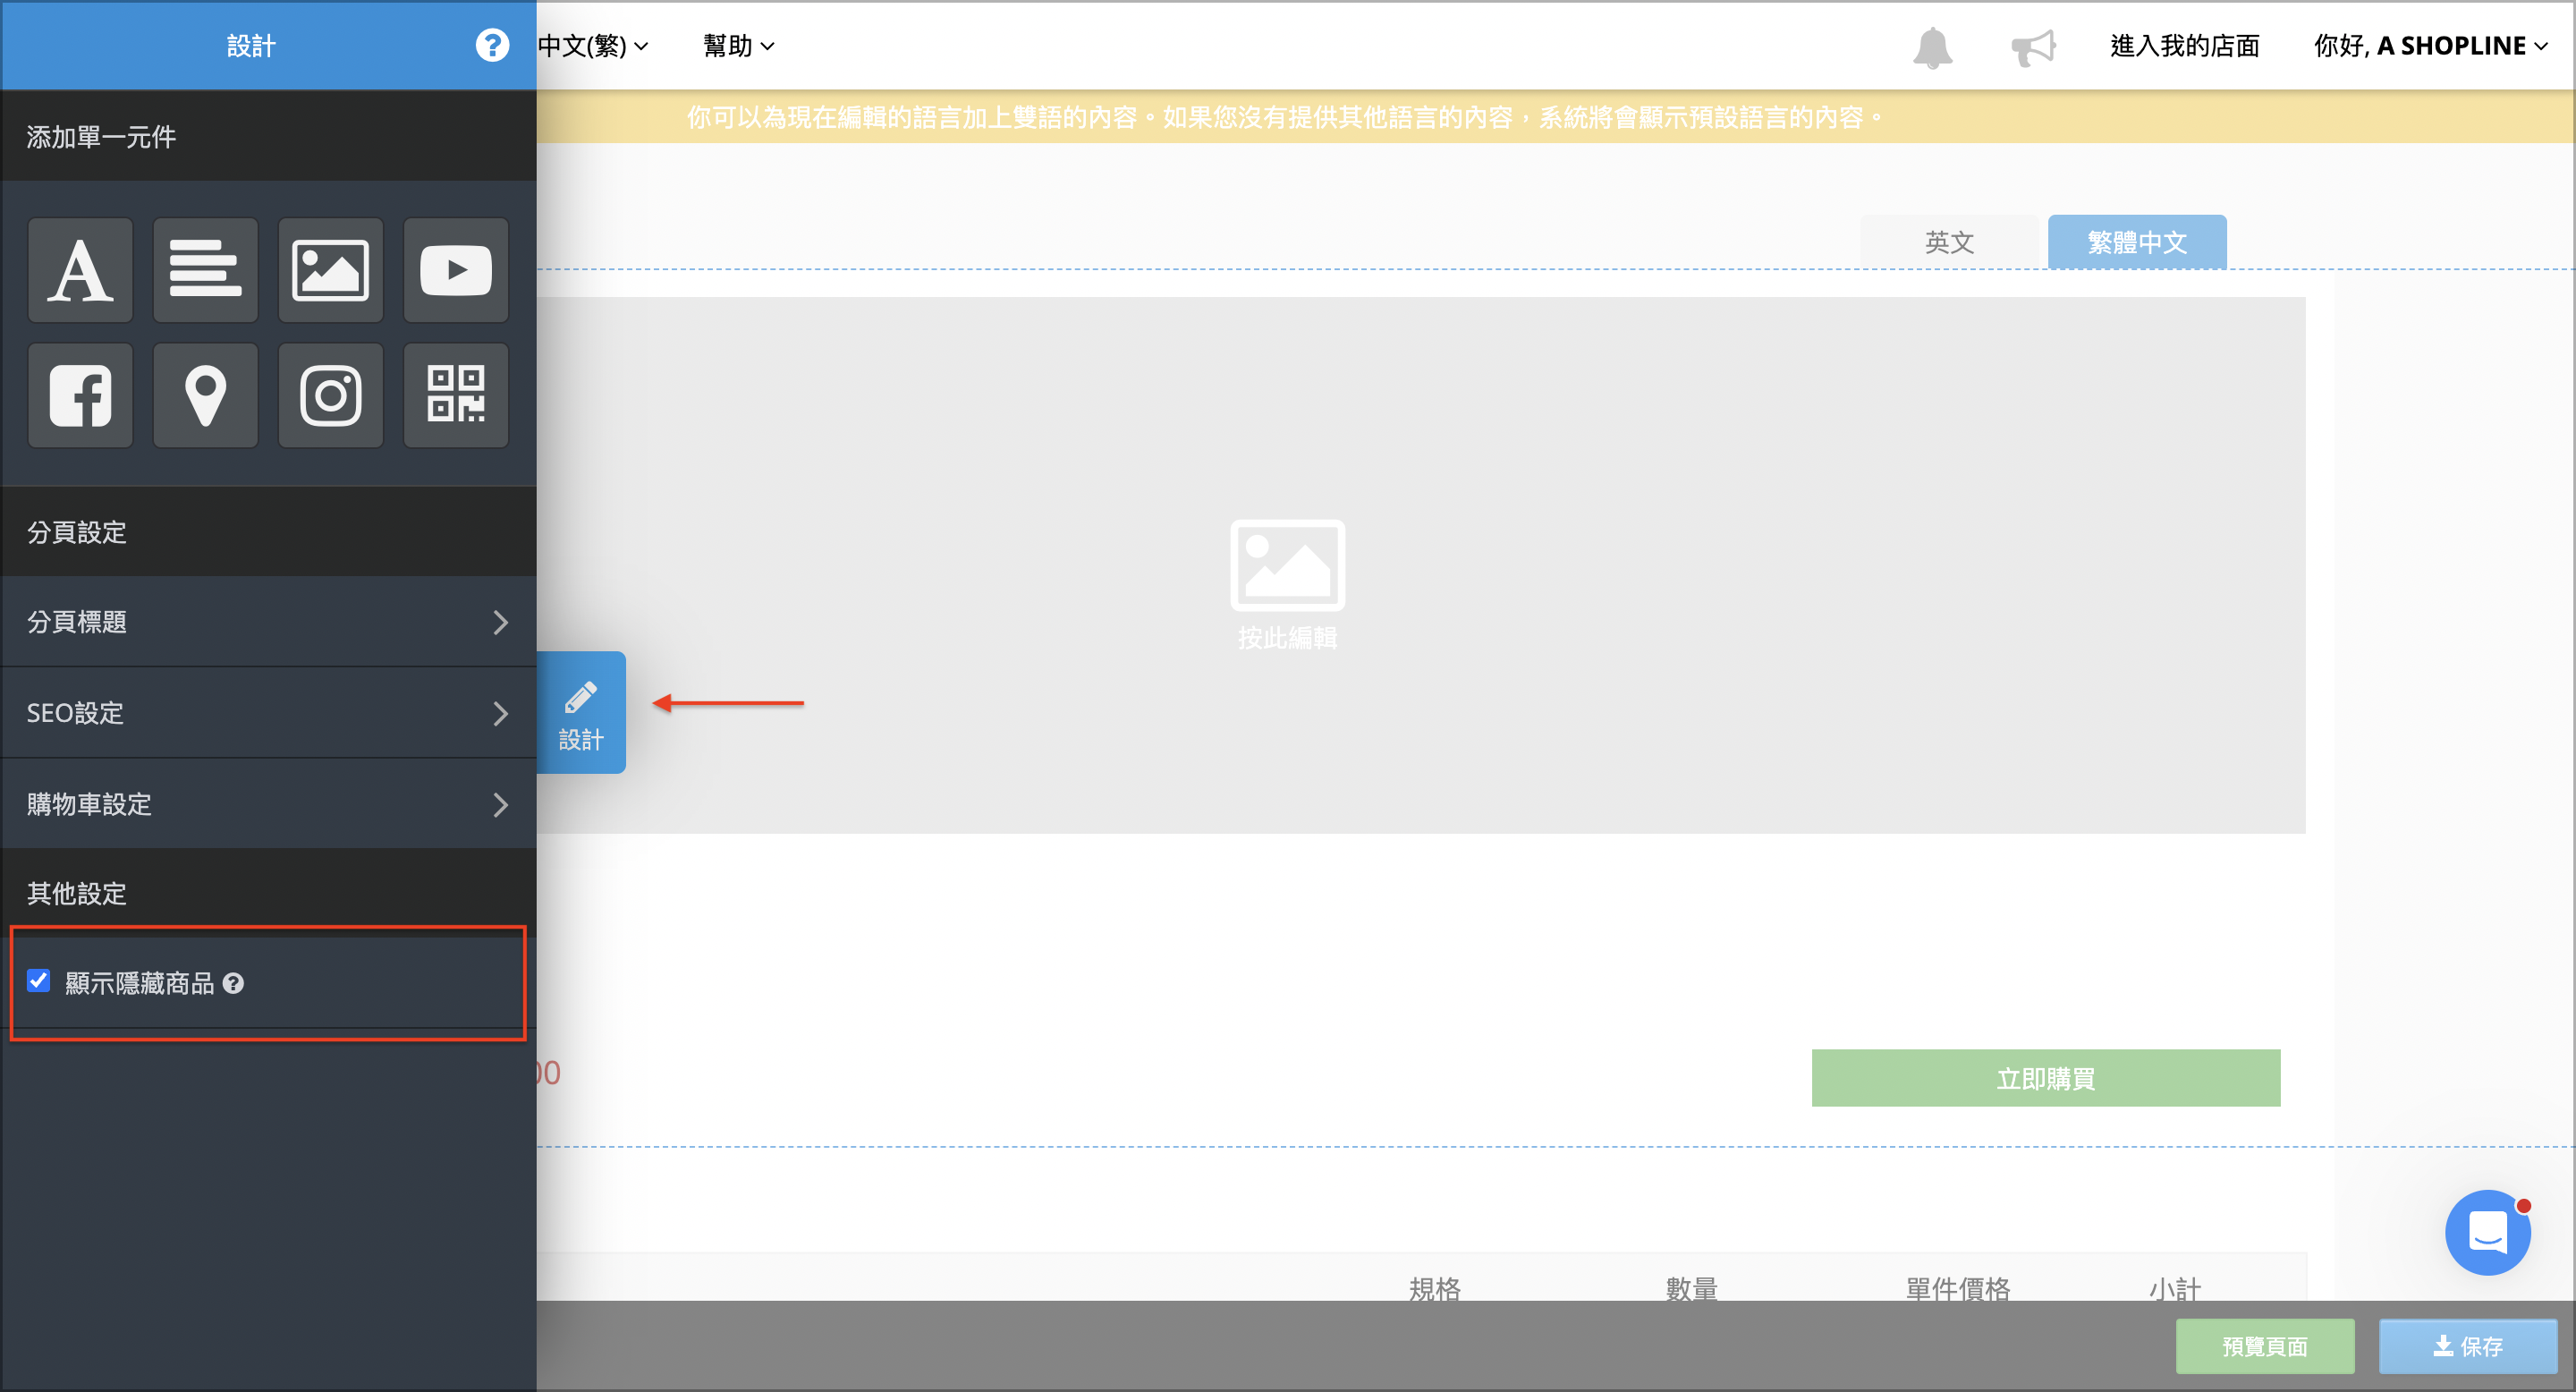Open design panel help question mark

pyautogui.click(x=492, y=45)
